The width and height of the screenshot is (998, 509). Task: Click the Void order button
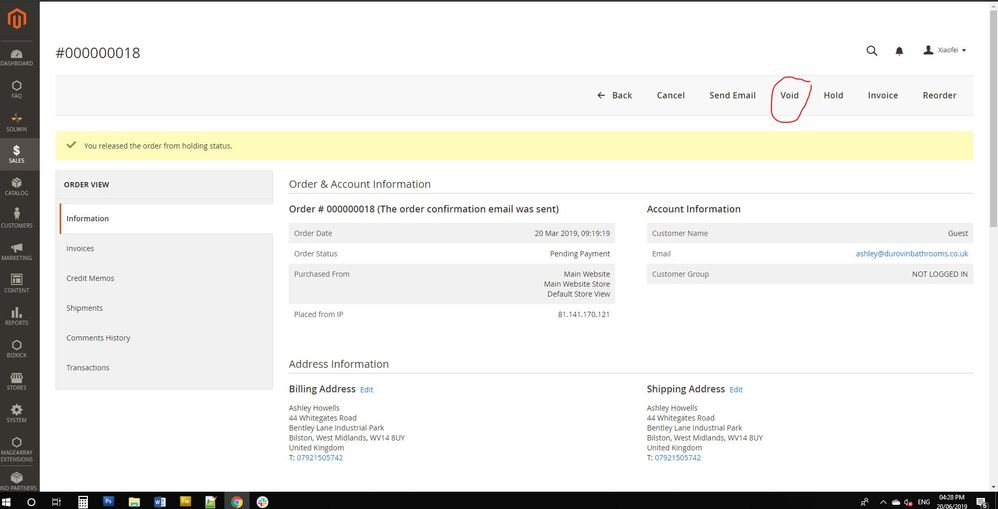[790, 95]
